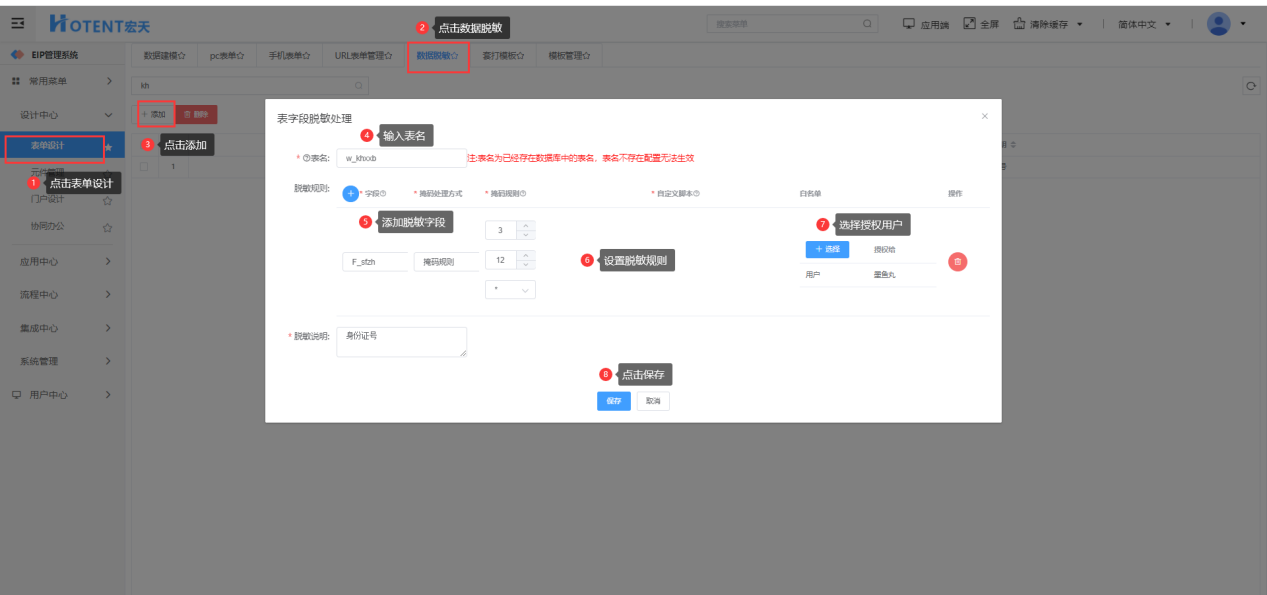Viewport: 1267px width, 595px height.
Task: Switch to the 模板管理 tab
Action: point(568,56)
